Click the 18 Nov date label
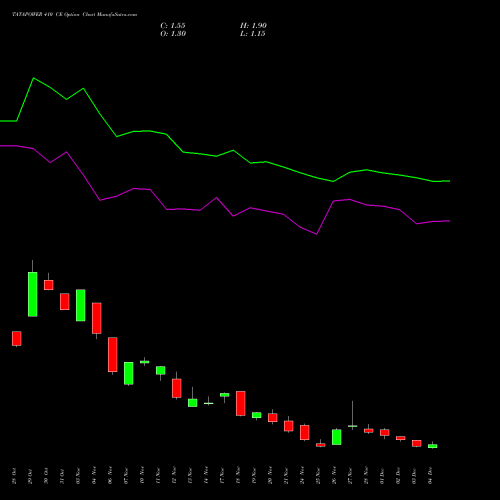 point(238,476)
